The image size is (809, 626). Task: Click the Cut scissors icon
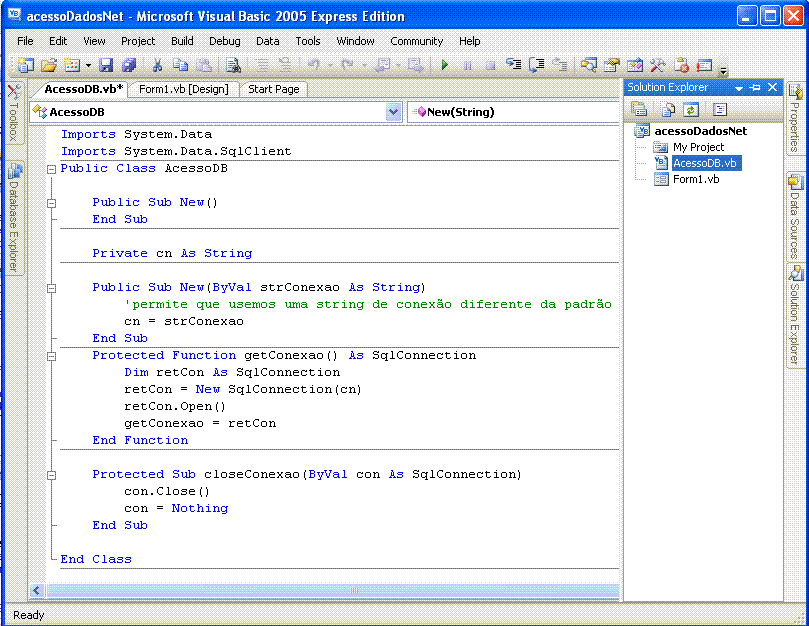coord(157,65)
